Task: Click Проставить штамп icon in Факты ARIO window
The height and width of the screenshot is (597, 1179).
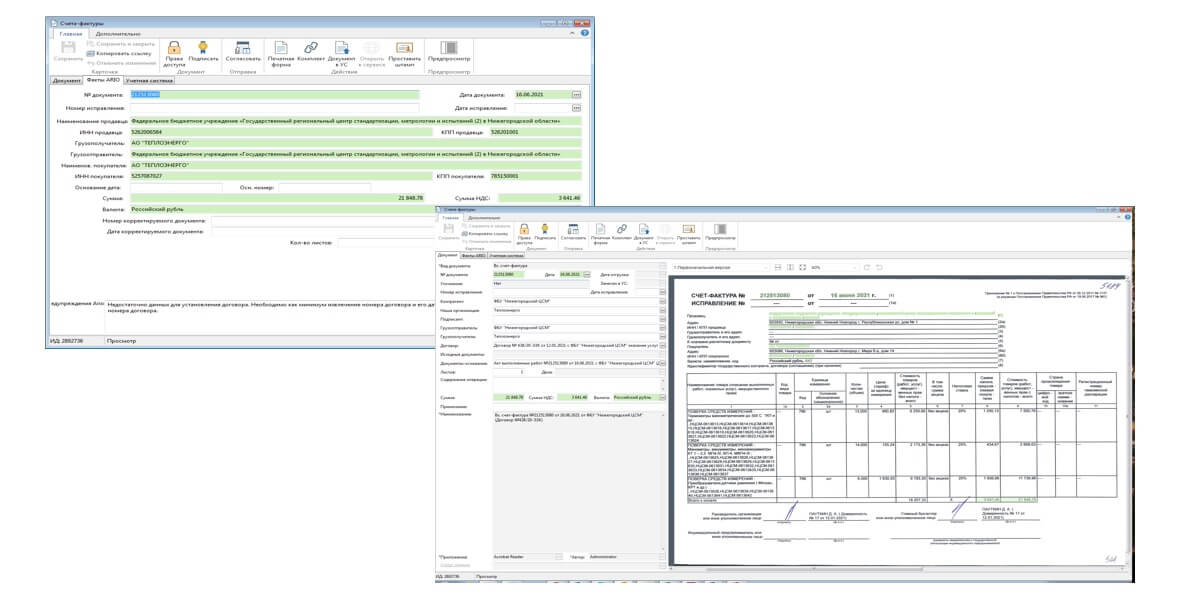Action: tap(404, 47)
